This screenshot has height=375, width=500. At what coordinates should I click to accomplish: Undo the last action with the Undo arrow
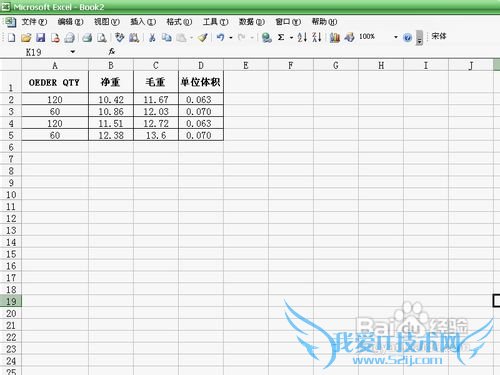(x=220, y=37)
